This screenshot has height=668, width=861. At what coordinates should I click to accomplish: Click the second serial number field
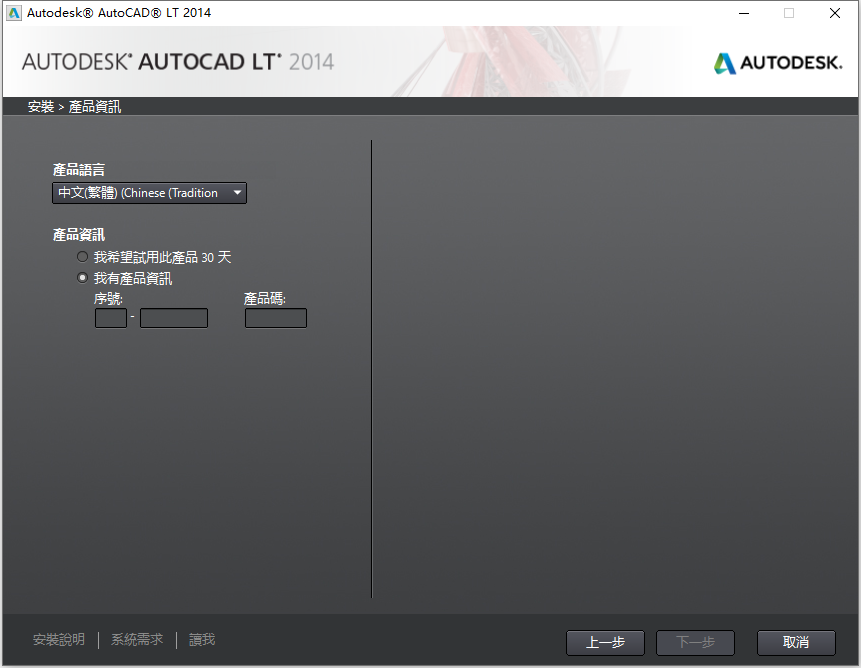coord(174,318)
